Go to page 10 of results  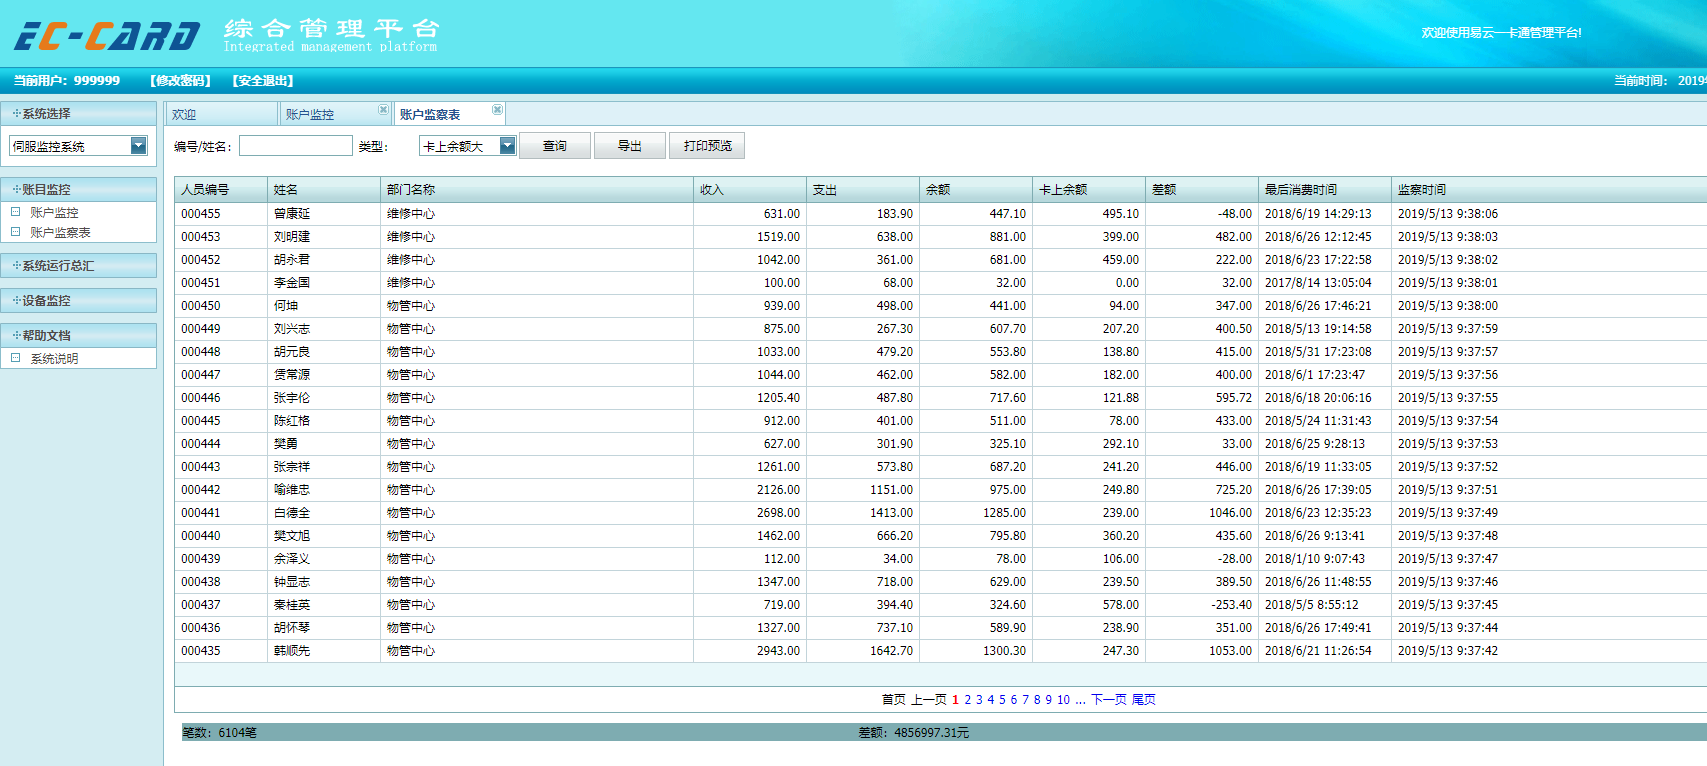pyautogui.click(x=1064, y=700)
